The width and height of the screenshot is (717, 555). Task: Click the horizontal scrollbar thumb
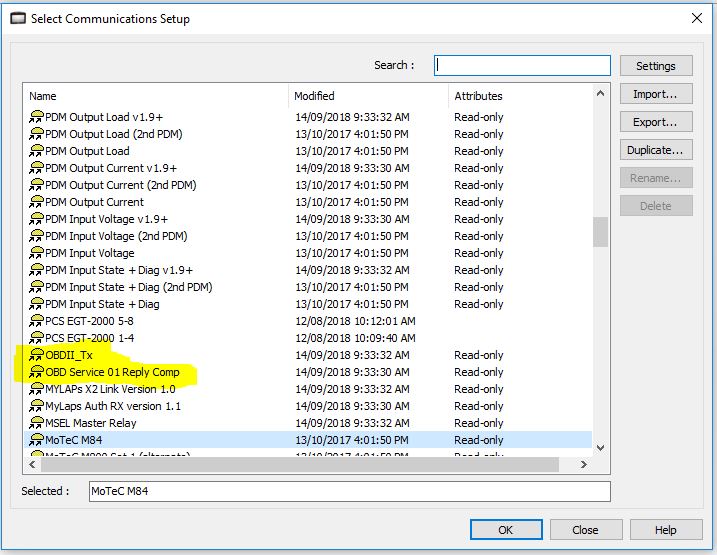pyautogui.click(x=300, y=464)
